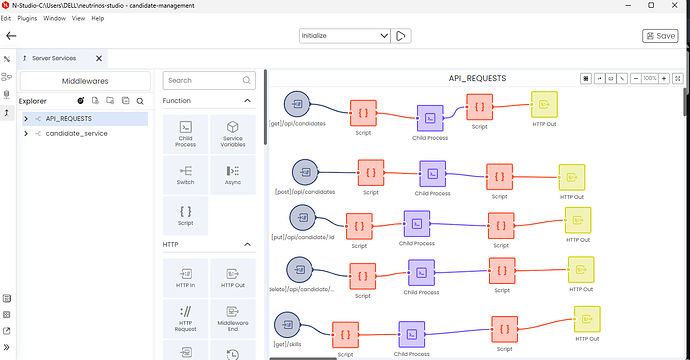Select the Service Variables palette node

[233, 134]
